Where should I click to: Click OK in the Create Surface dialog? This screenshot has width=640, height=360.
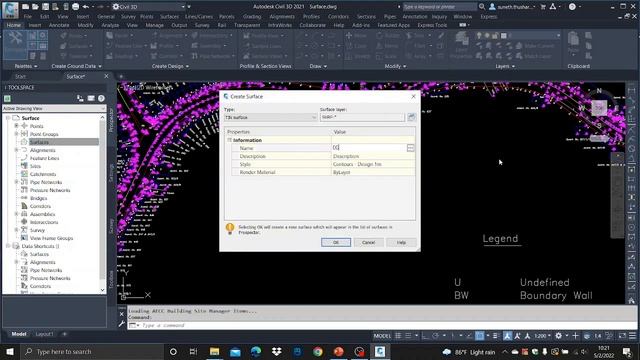click(x=336, y=242)
